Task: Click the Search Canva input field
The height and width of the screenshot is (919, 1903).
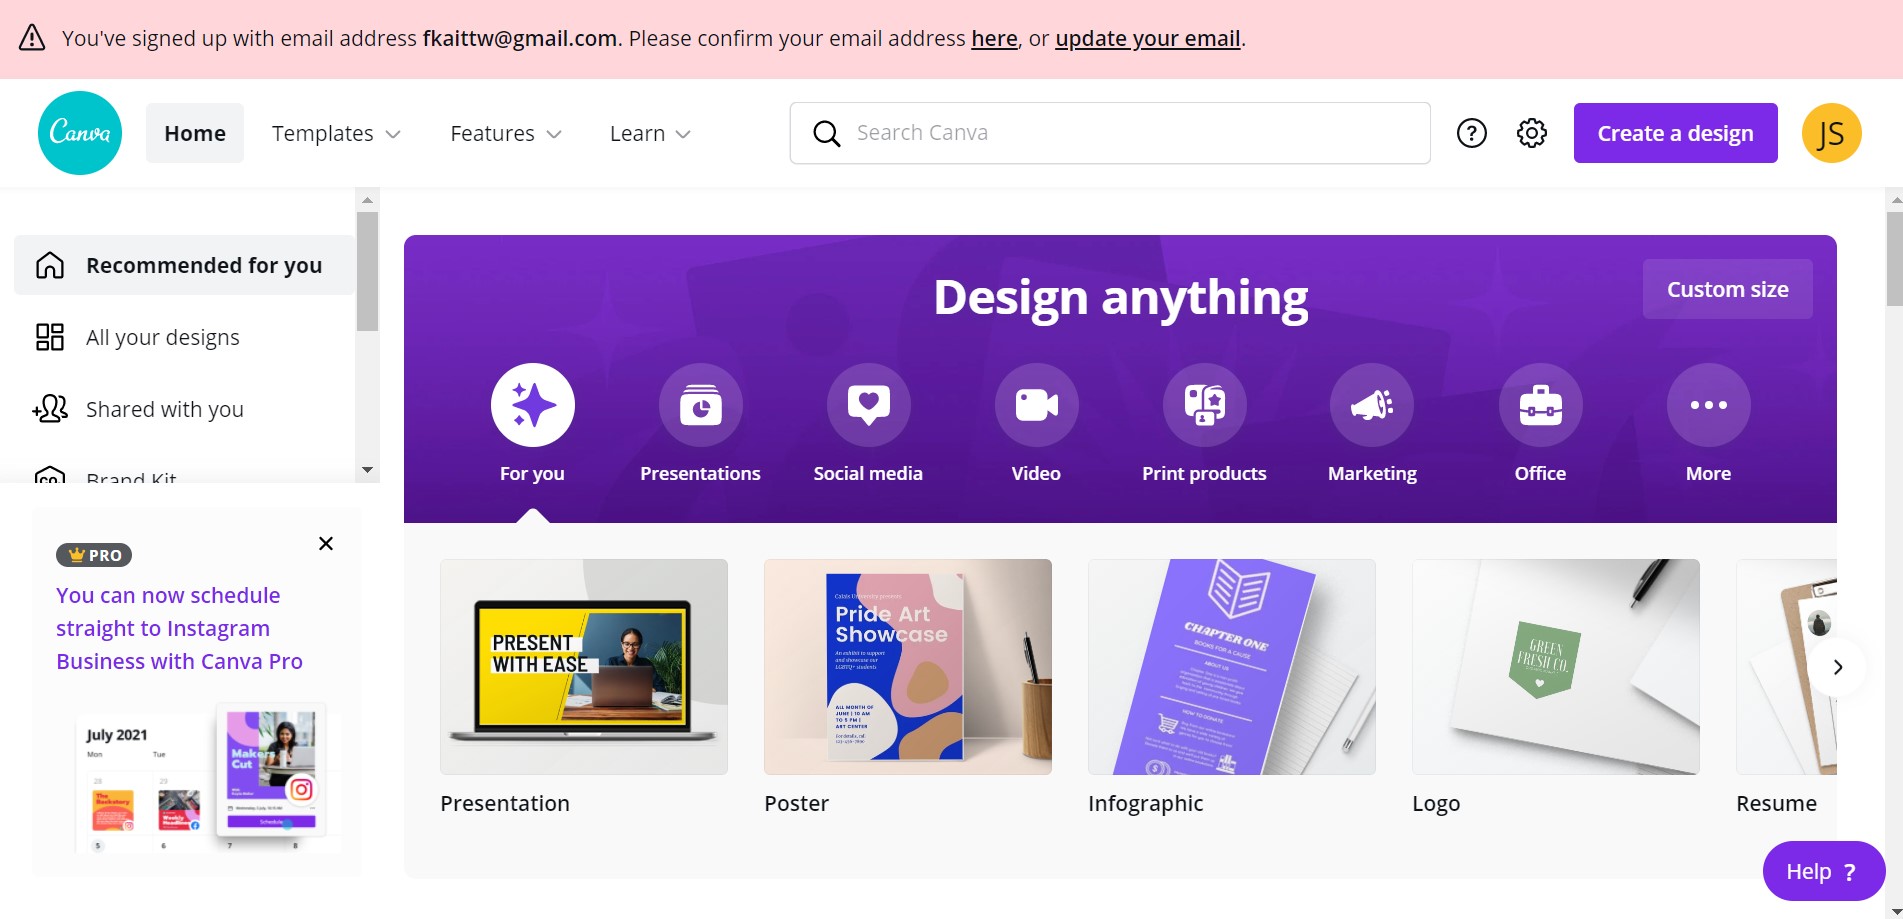Action: coord(1110,133)
